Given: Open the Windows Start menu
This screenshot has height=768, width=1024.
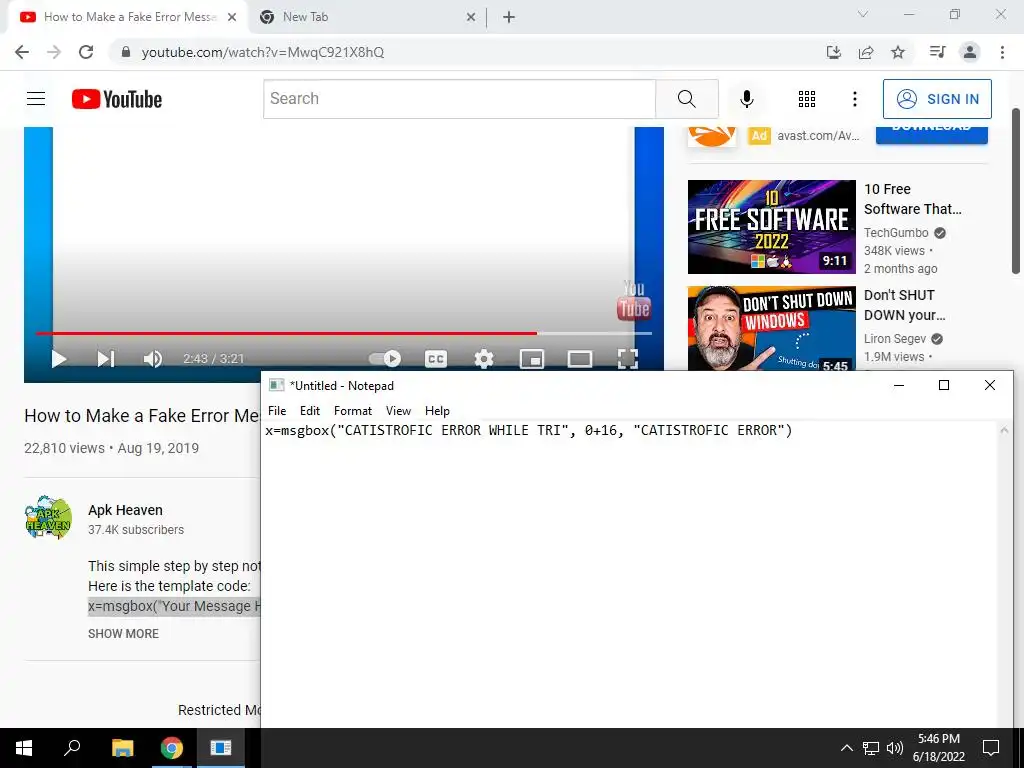Looking at the screenshot, I should 24,748.
